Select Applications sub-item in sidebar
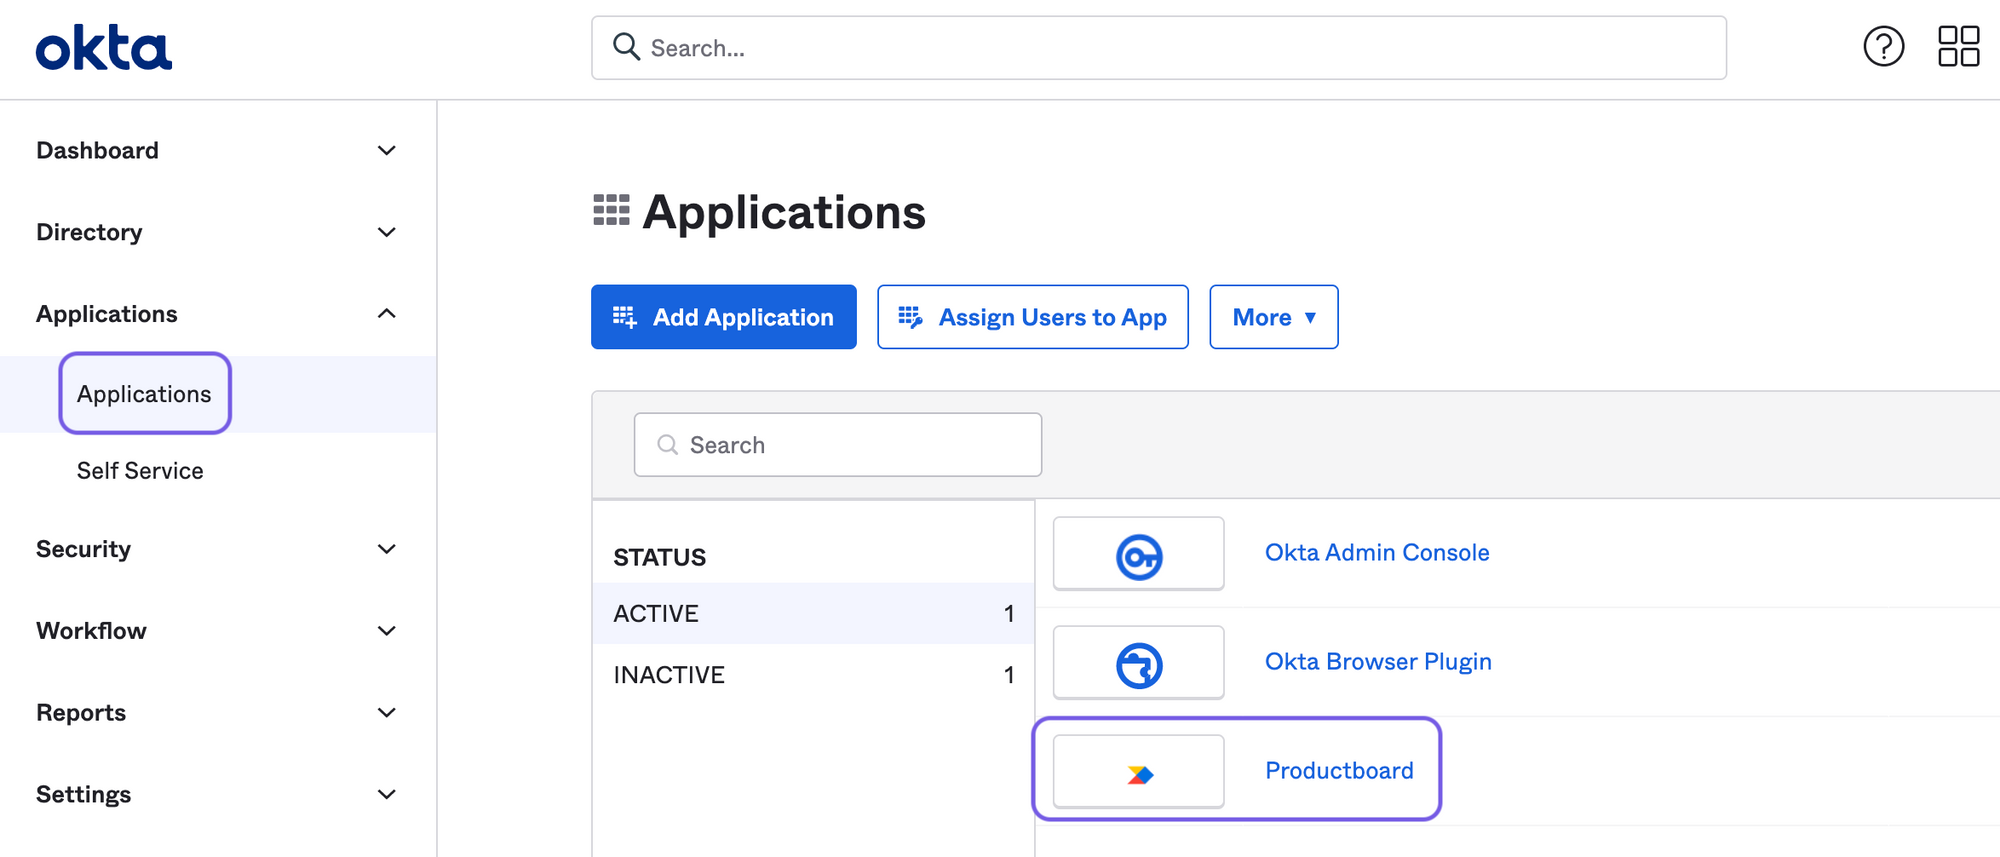 [144, 394]
